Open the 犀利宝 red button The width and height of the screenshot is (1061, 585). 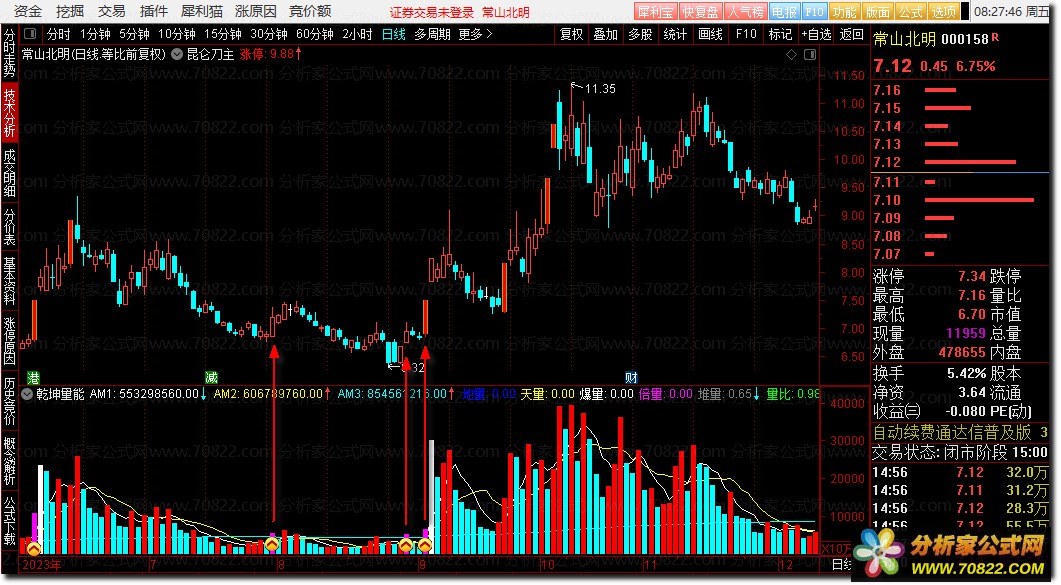[x=656, y=11]
